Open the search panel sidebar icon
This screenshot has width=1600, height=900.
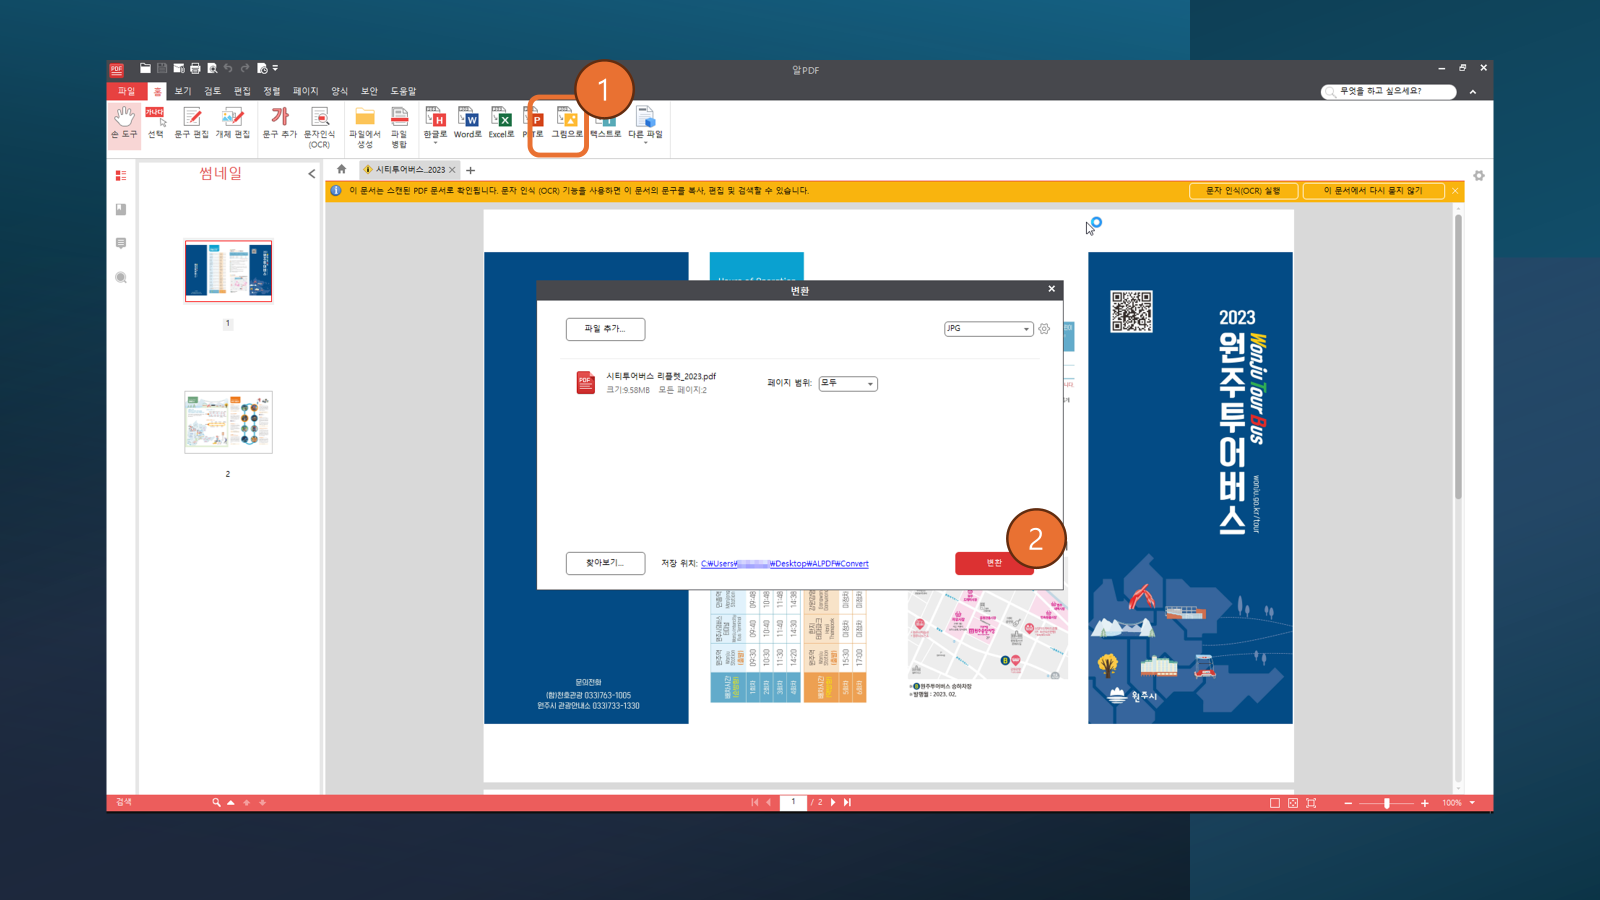(121, 277)
